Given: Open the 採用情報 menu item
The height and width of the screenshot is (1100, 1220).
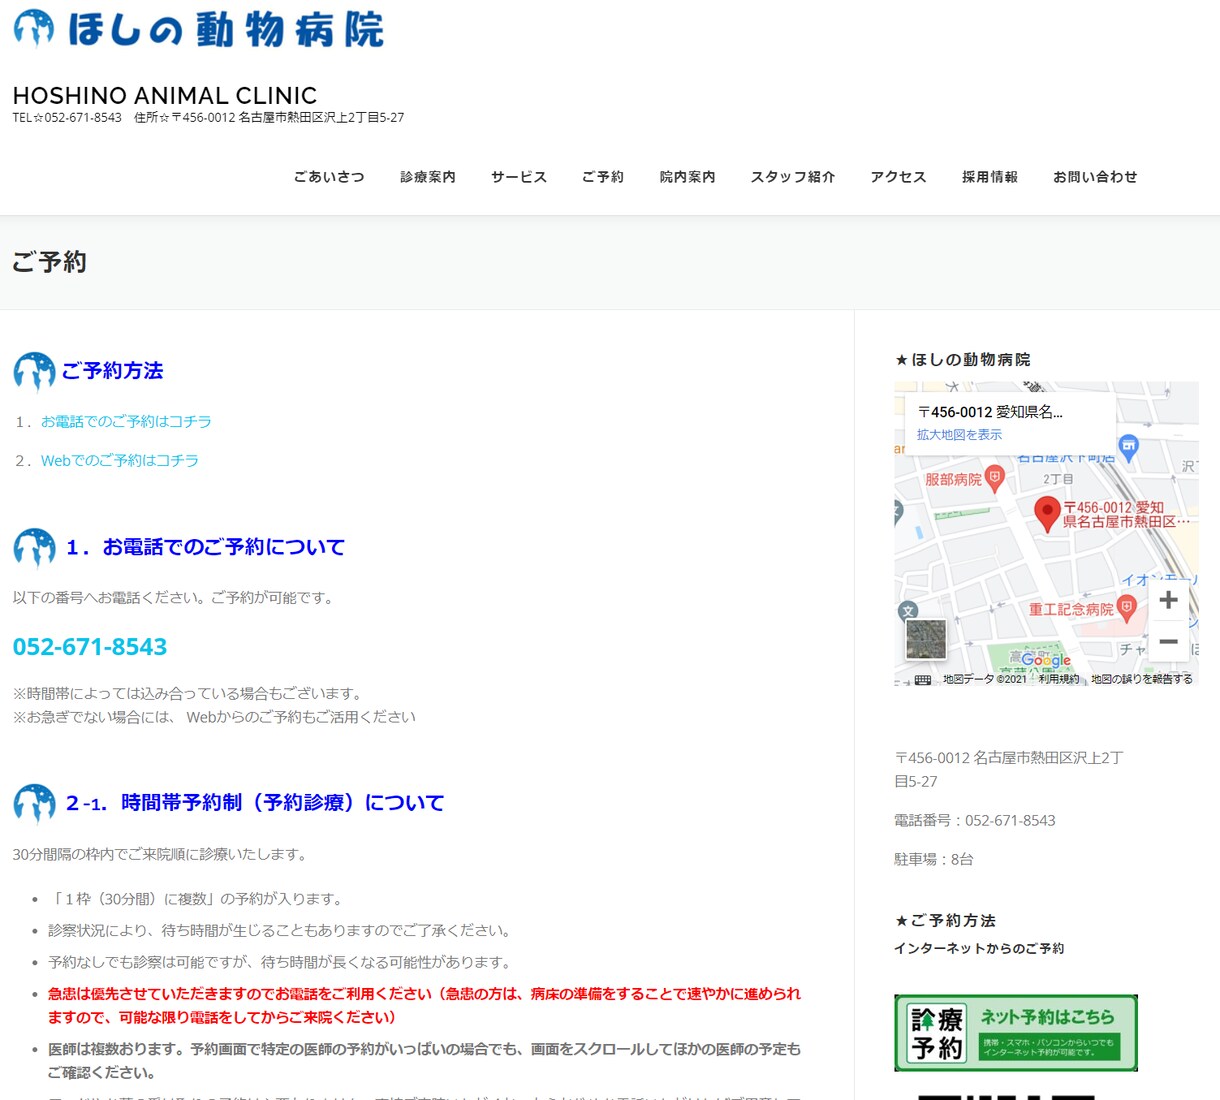Looking at the screenshot, I should point(990,177).
